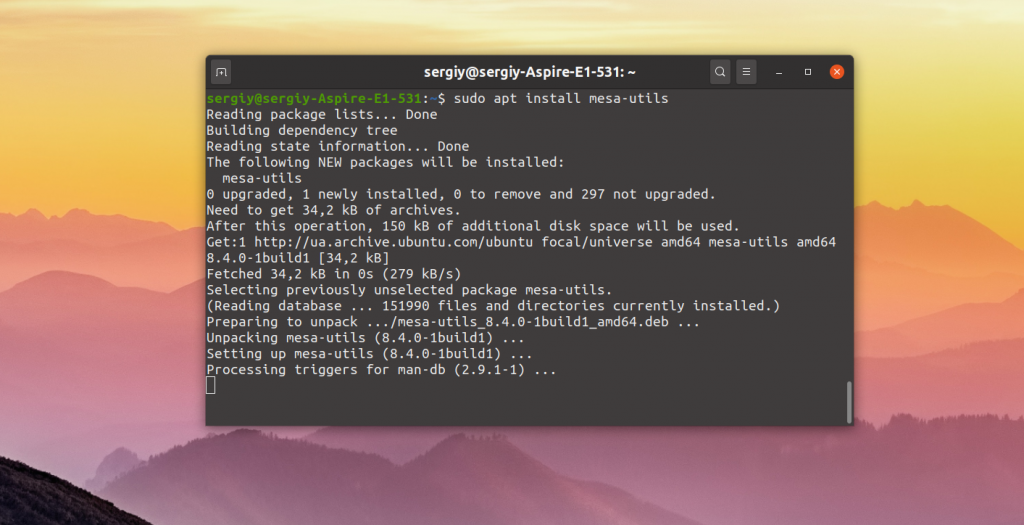Minimize the terminal window

coord(779,72)
